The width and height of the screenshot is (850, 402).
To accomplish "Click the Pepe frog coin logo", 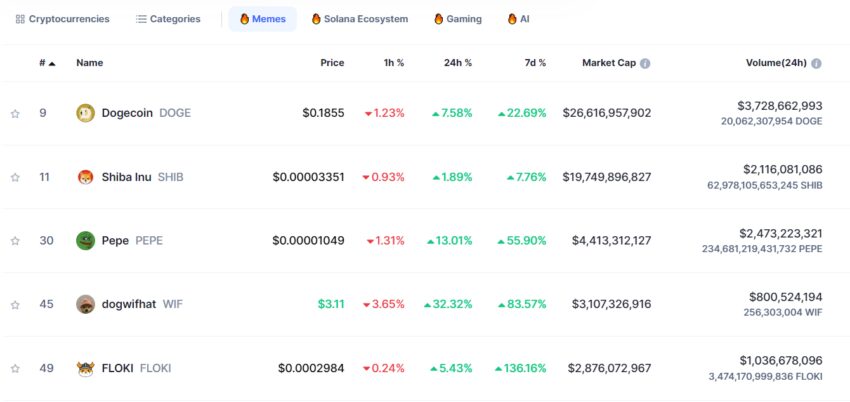I will pyautogui.click(x=85, y=240).
